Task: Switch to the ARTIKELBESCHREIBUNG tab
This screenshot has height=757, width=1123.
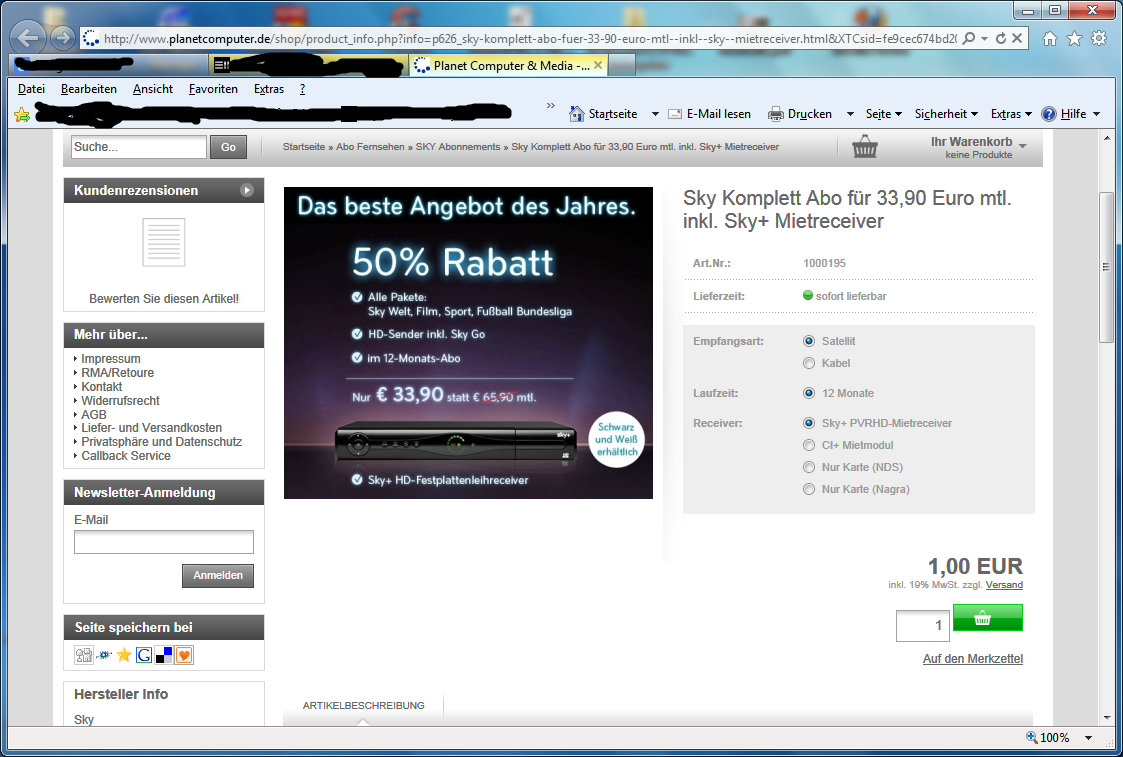Action: (x=363, y=705)
